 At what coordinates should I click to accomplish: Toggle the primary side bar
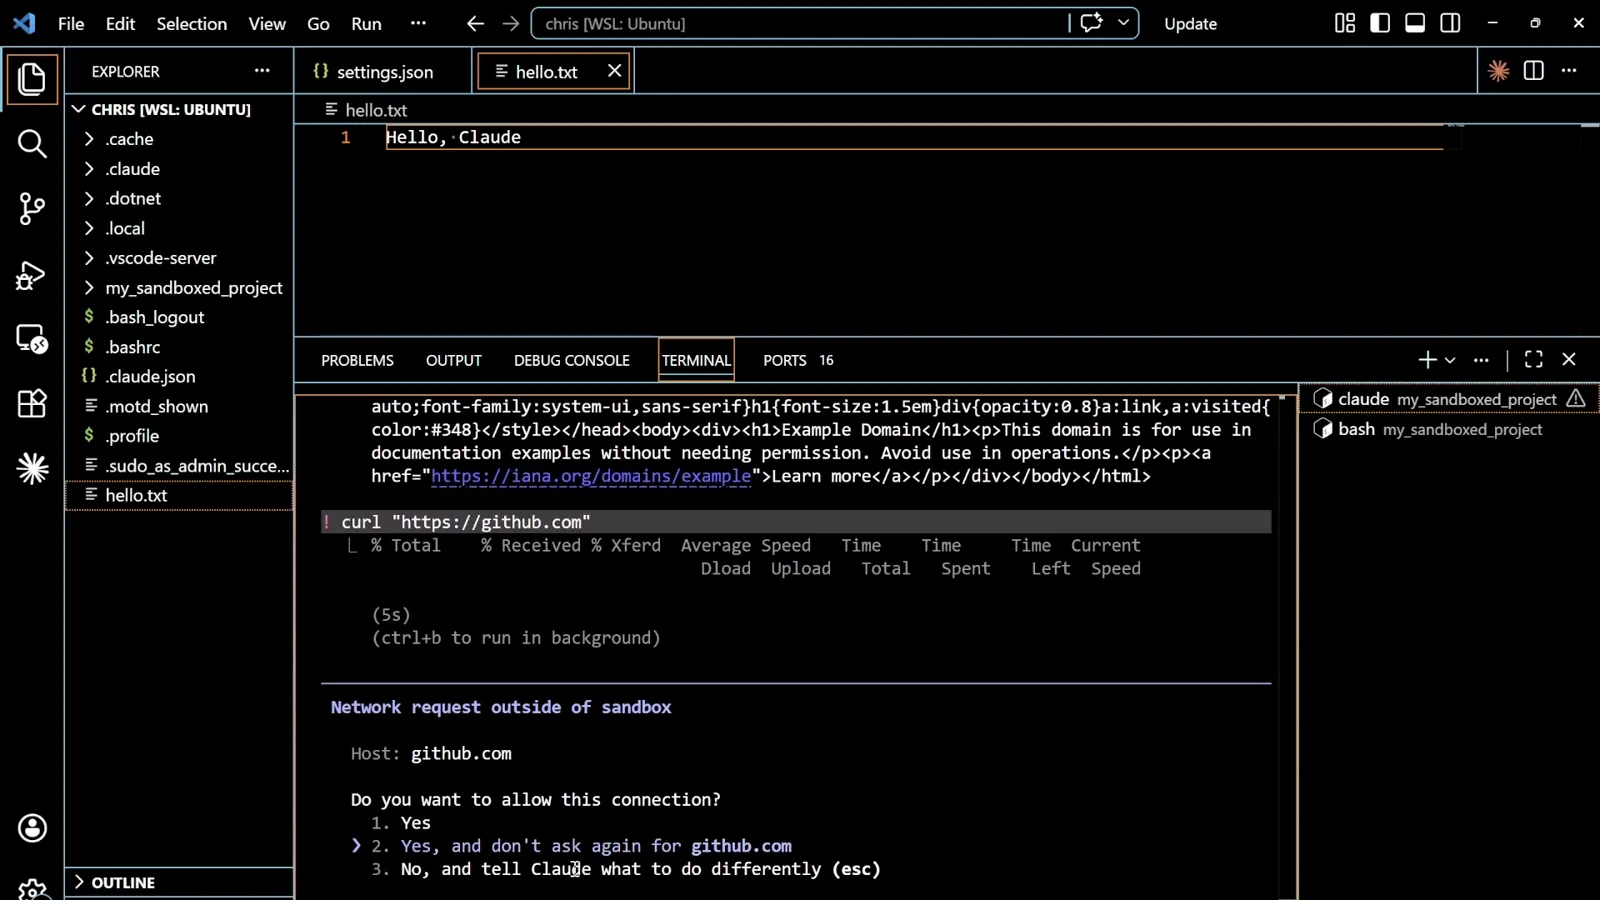[1380, 23]
